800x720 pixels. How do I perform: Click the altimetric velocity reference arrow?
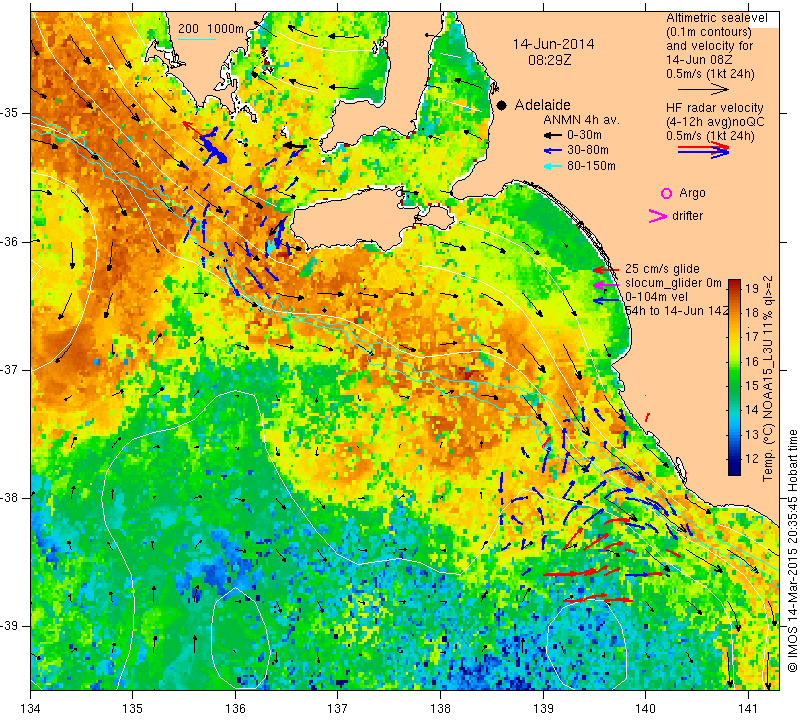704,89
